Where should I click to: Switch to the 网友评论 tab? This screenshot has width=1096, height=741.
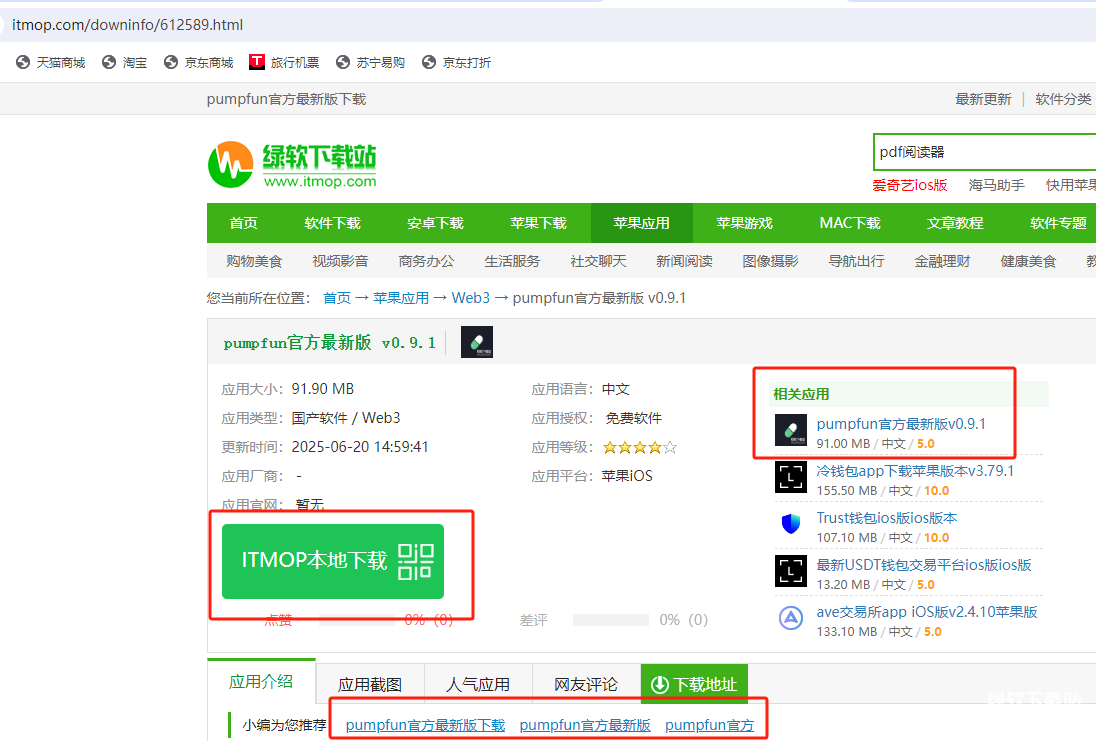point(586,684)
